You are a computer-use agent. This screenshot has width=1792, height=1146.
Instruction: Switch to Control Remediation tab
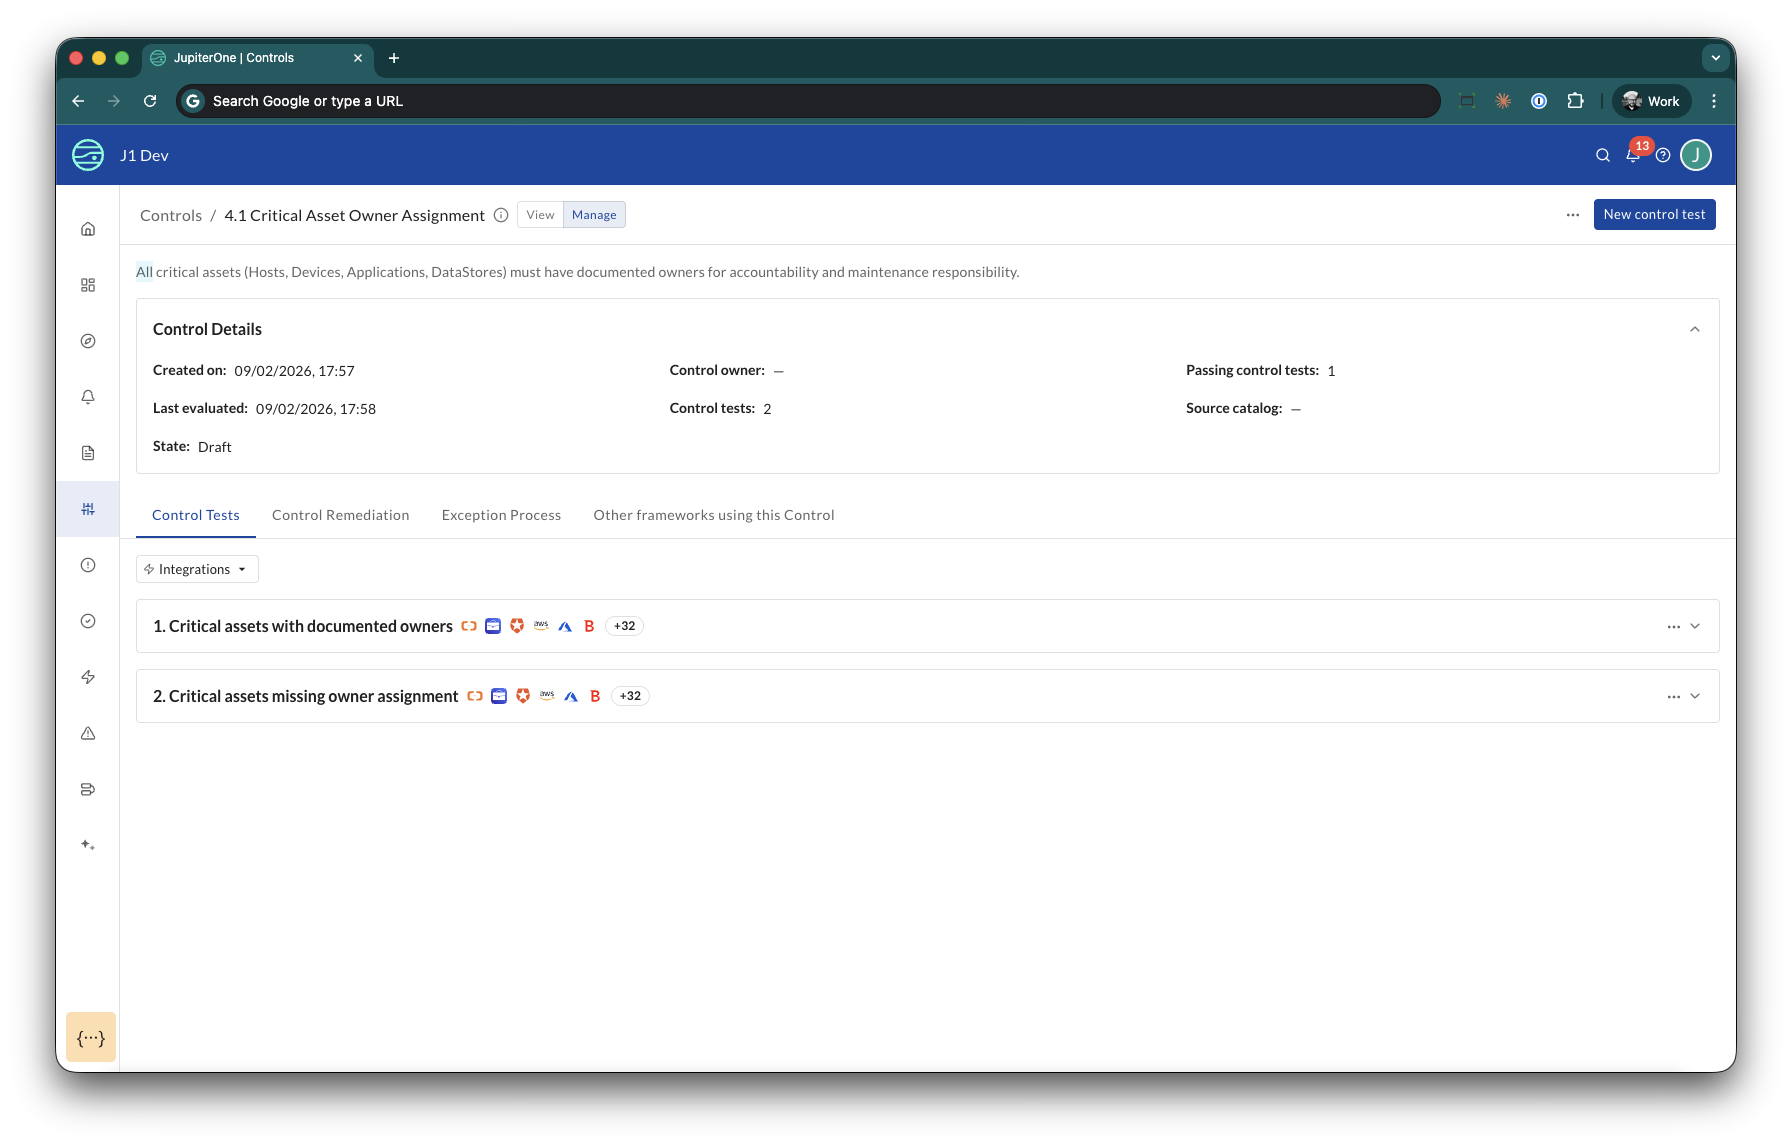point(340,515)
